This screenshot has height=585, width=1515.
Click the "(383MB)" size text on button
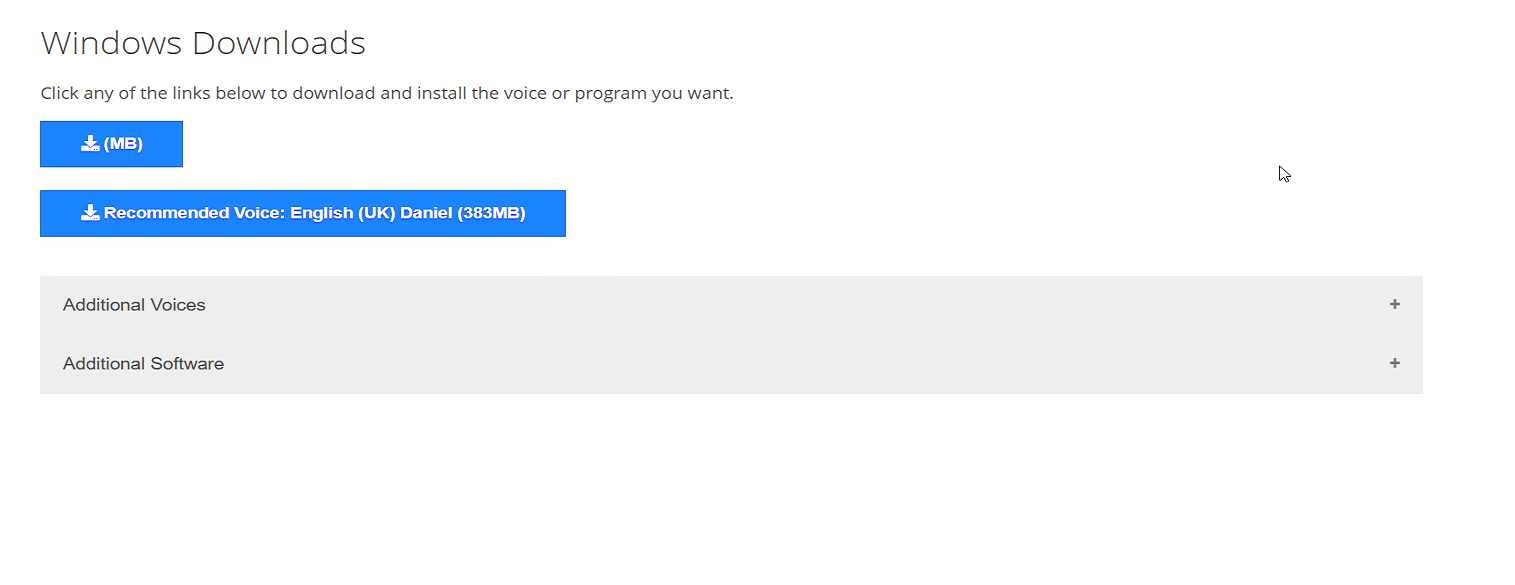click(x=491, y=213)
